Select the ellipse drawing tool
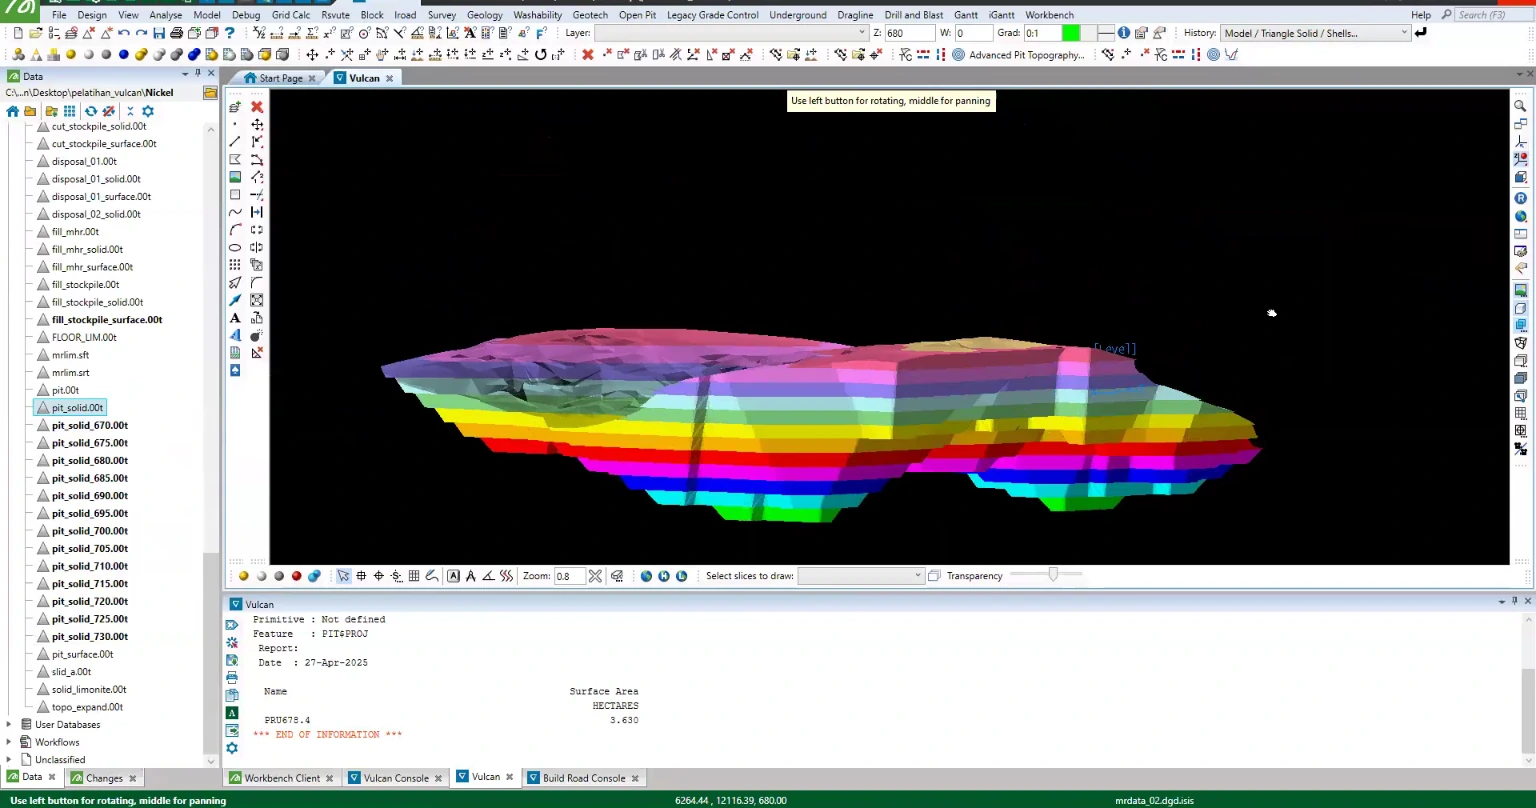The width and height of the screenshot is (1536, 808). (x=235, y=247)
